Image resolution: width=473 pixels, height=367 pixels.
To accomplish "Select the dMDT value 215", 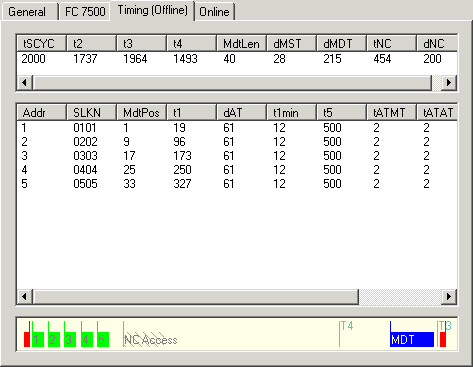I will point(332,59).
